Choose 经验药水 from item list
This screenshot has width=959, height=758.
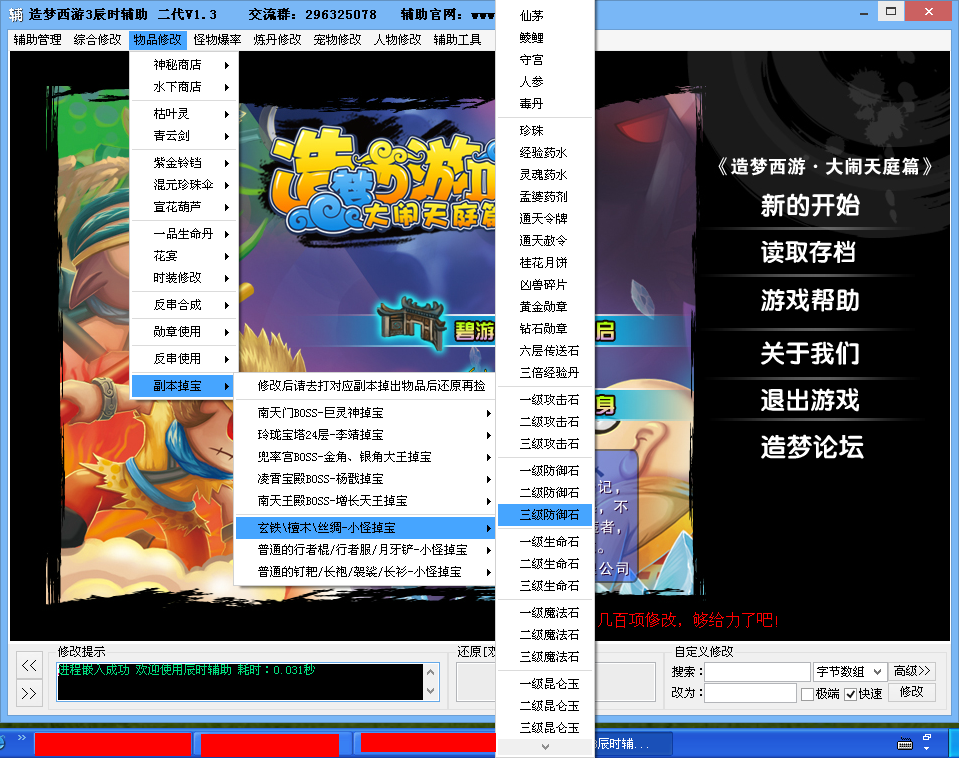545,153
